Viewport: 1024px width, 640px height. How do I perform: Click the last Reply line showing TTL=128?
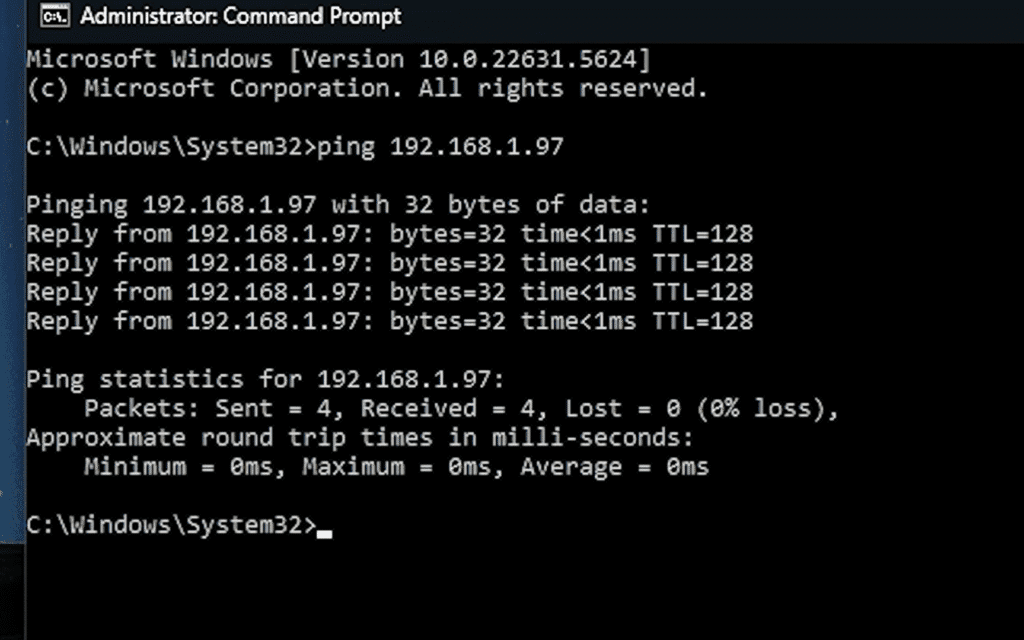coord(390,321)
